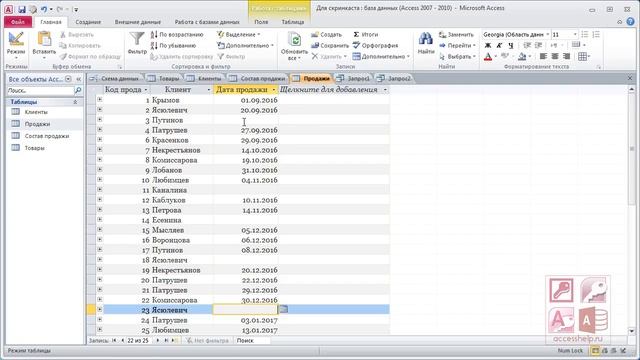The width and height of the screenshot is (640, 360).
Task: Apply bold Ж formatting
Action: [488, 46]
